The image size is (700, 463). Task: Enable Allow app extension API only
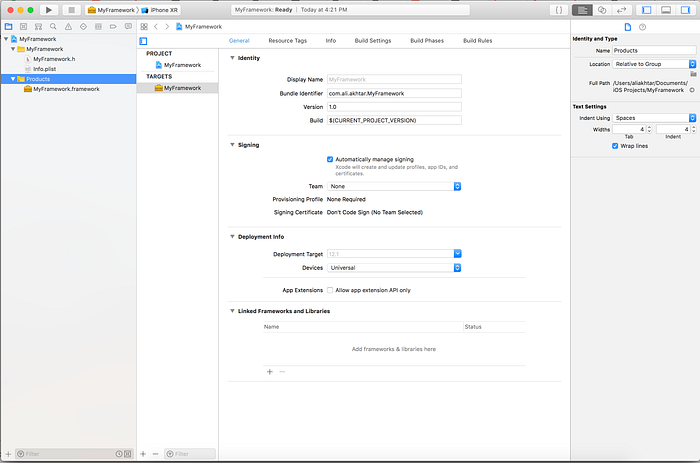[x=330, y=290]
